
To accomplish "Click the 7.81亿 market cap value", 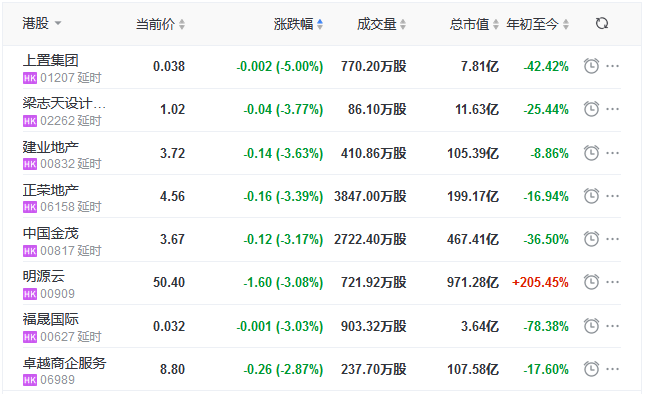I will pos(480,66).
